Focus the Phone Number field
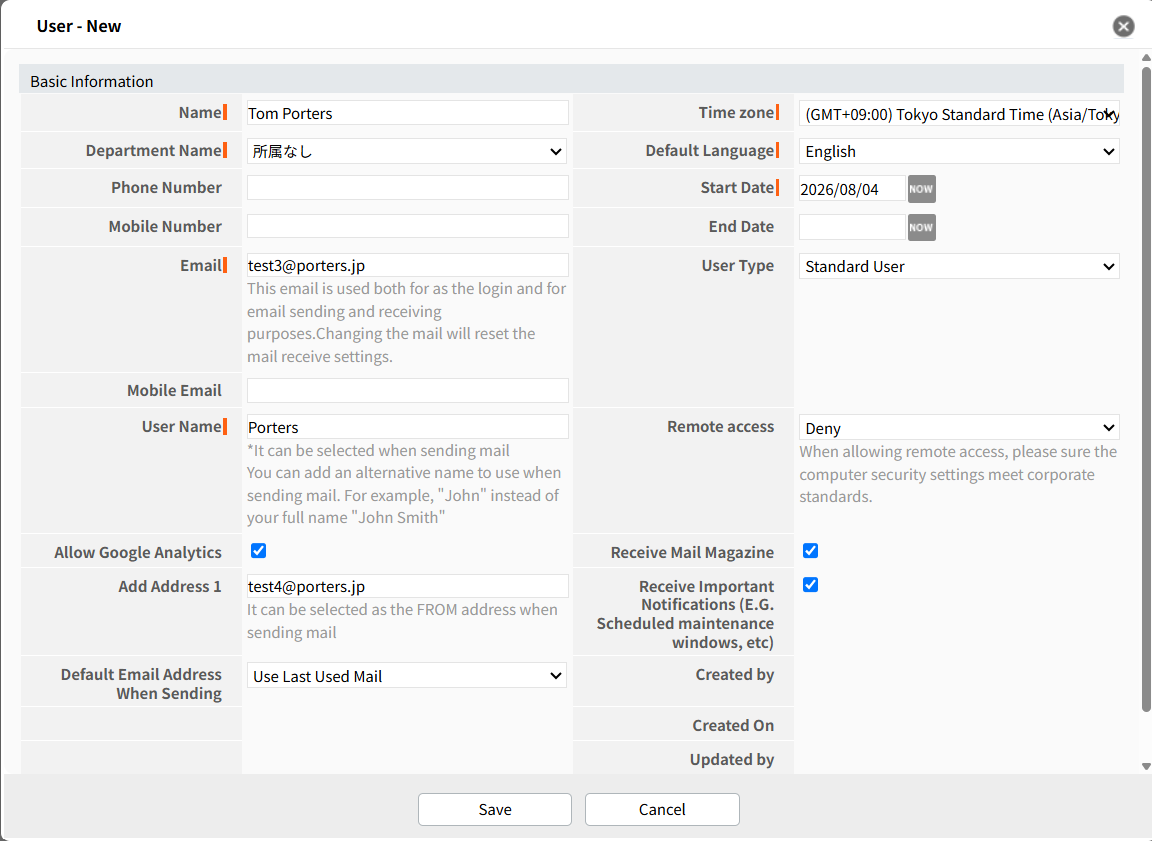1152x841 pixels. [x=408, y=187]
